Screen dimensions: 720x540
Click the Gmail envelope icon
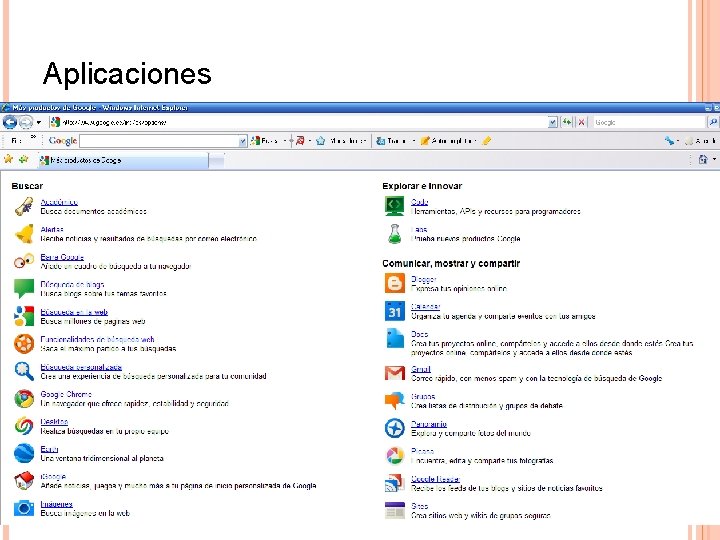pyautogui.click(x=394, y=373)
